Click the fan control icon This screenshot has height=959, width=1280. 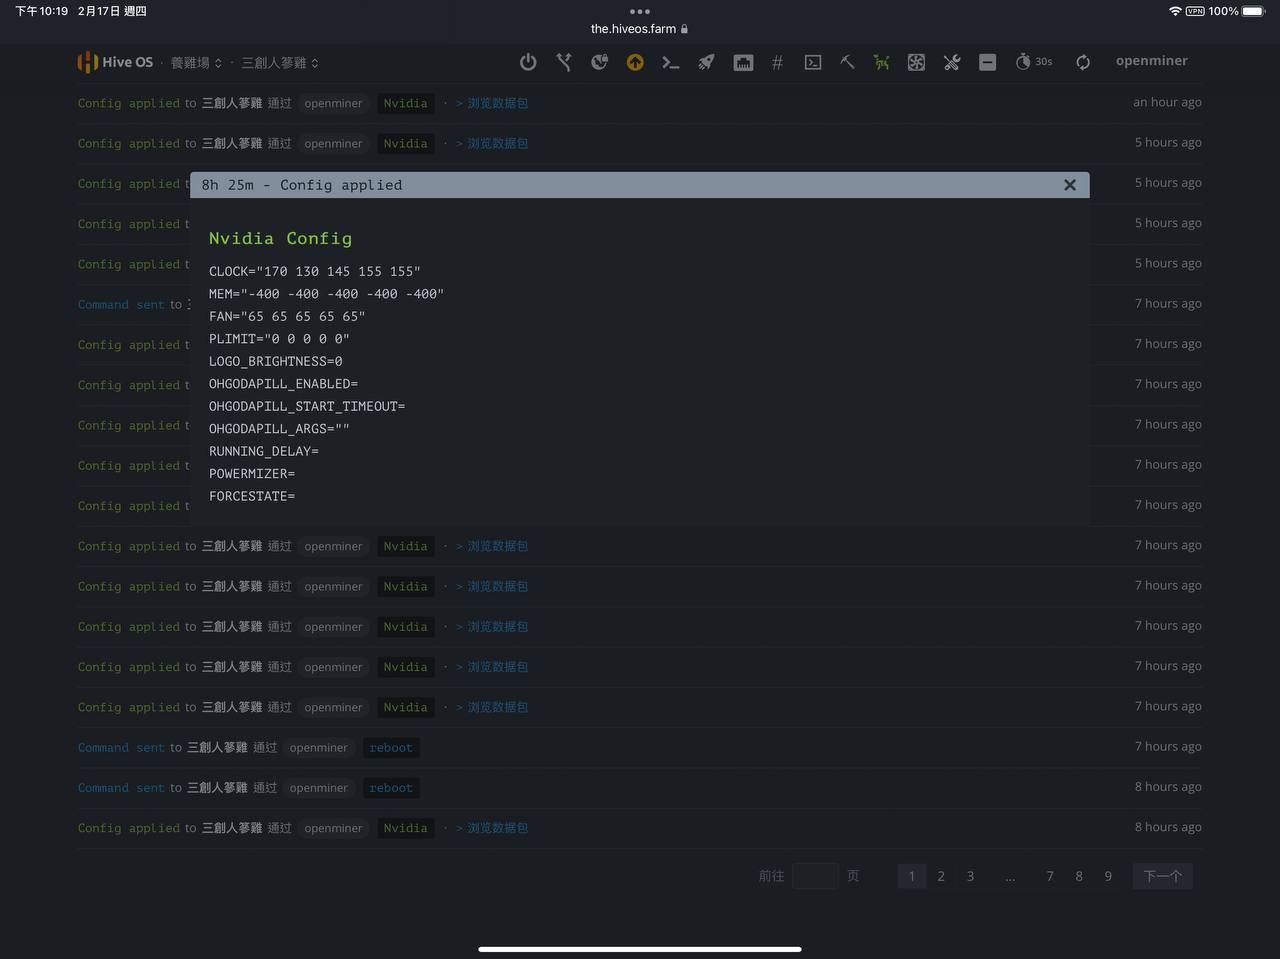pos(916,62)
